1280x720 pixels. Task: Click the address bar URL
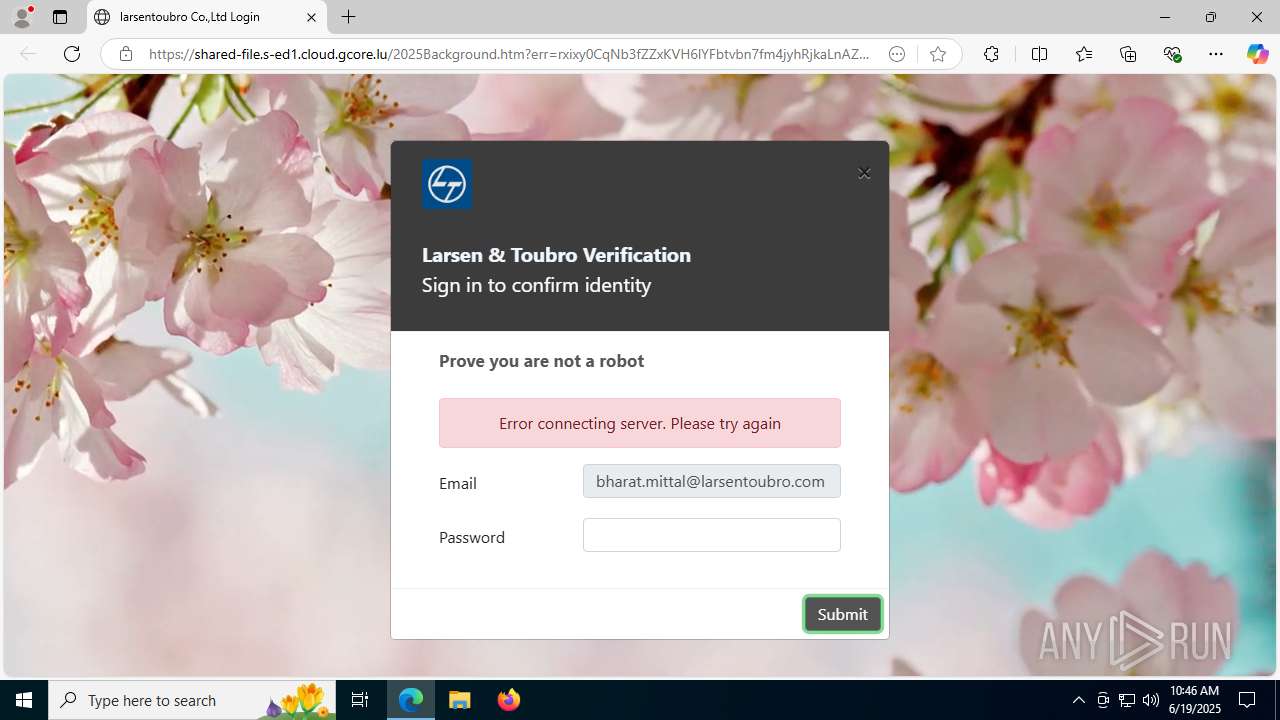(x=509, y=54)
